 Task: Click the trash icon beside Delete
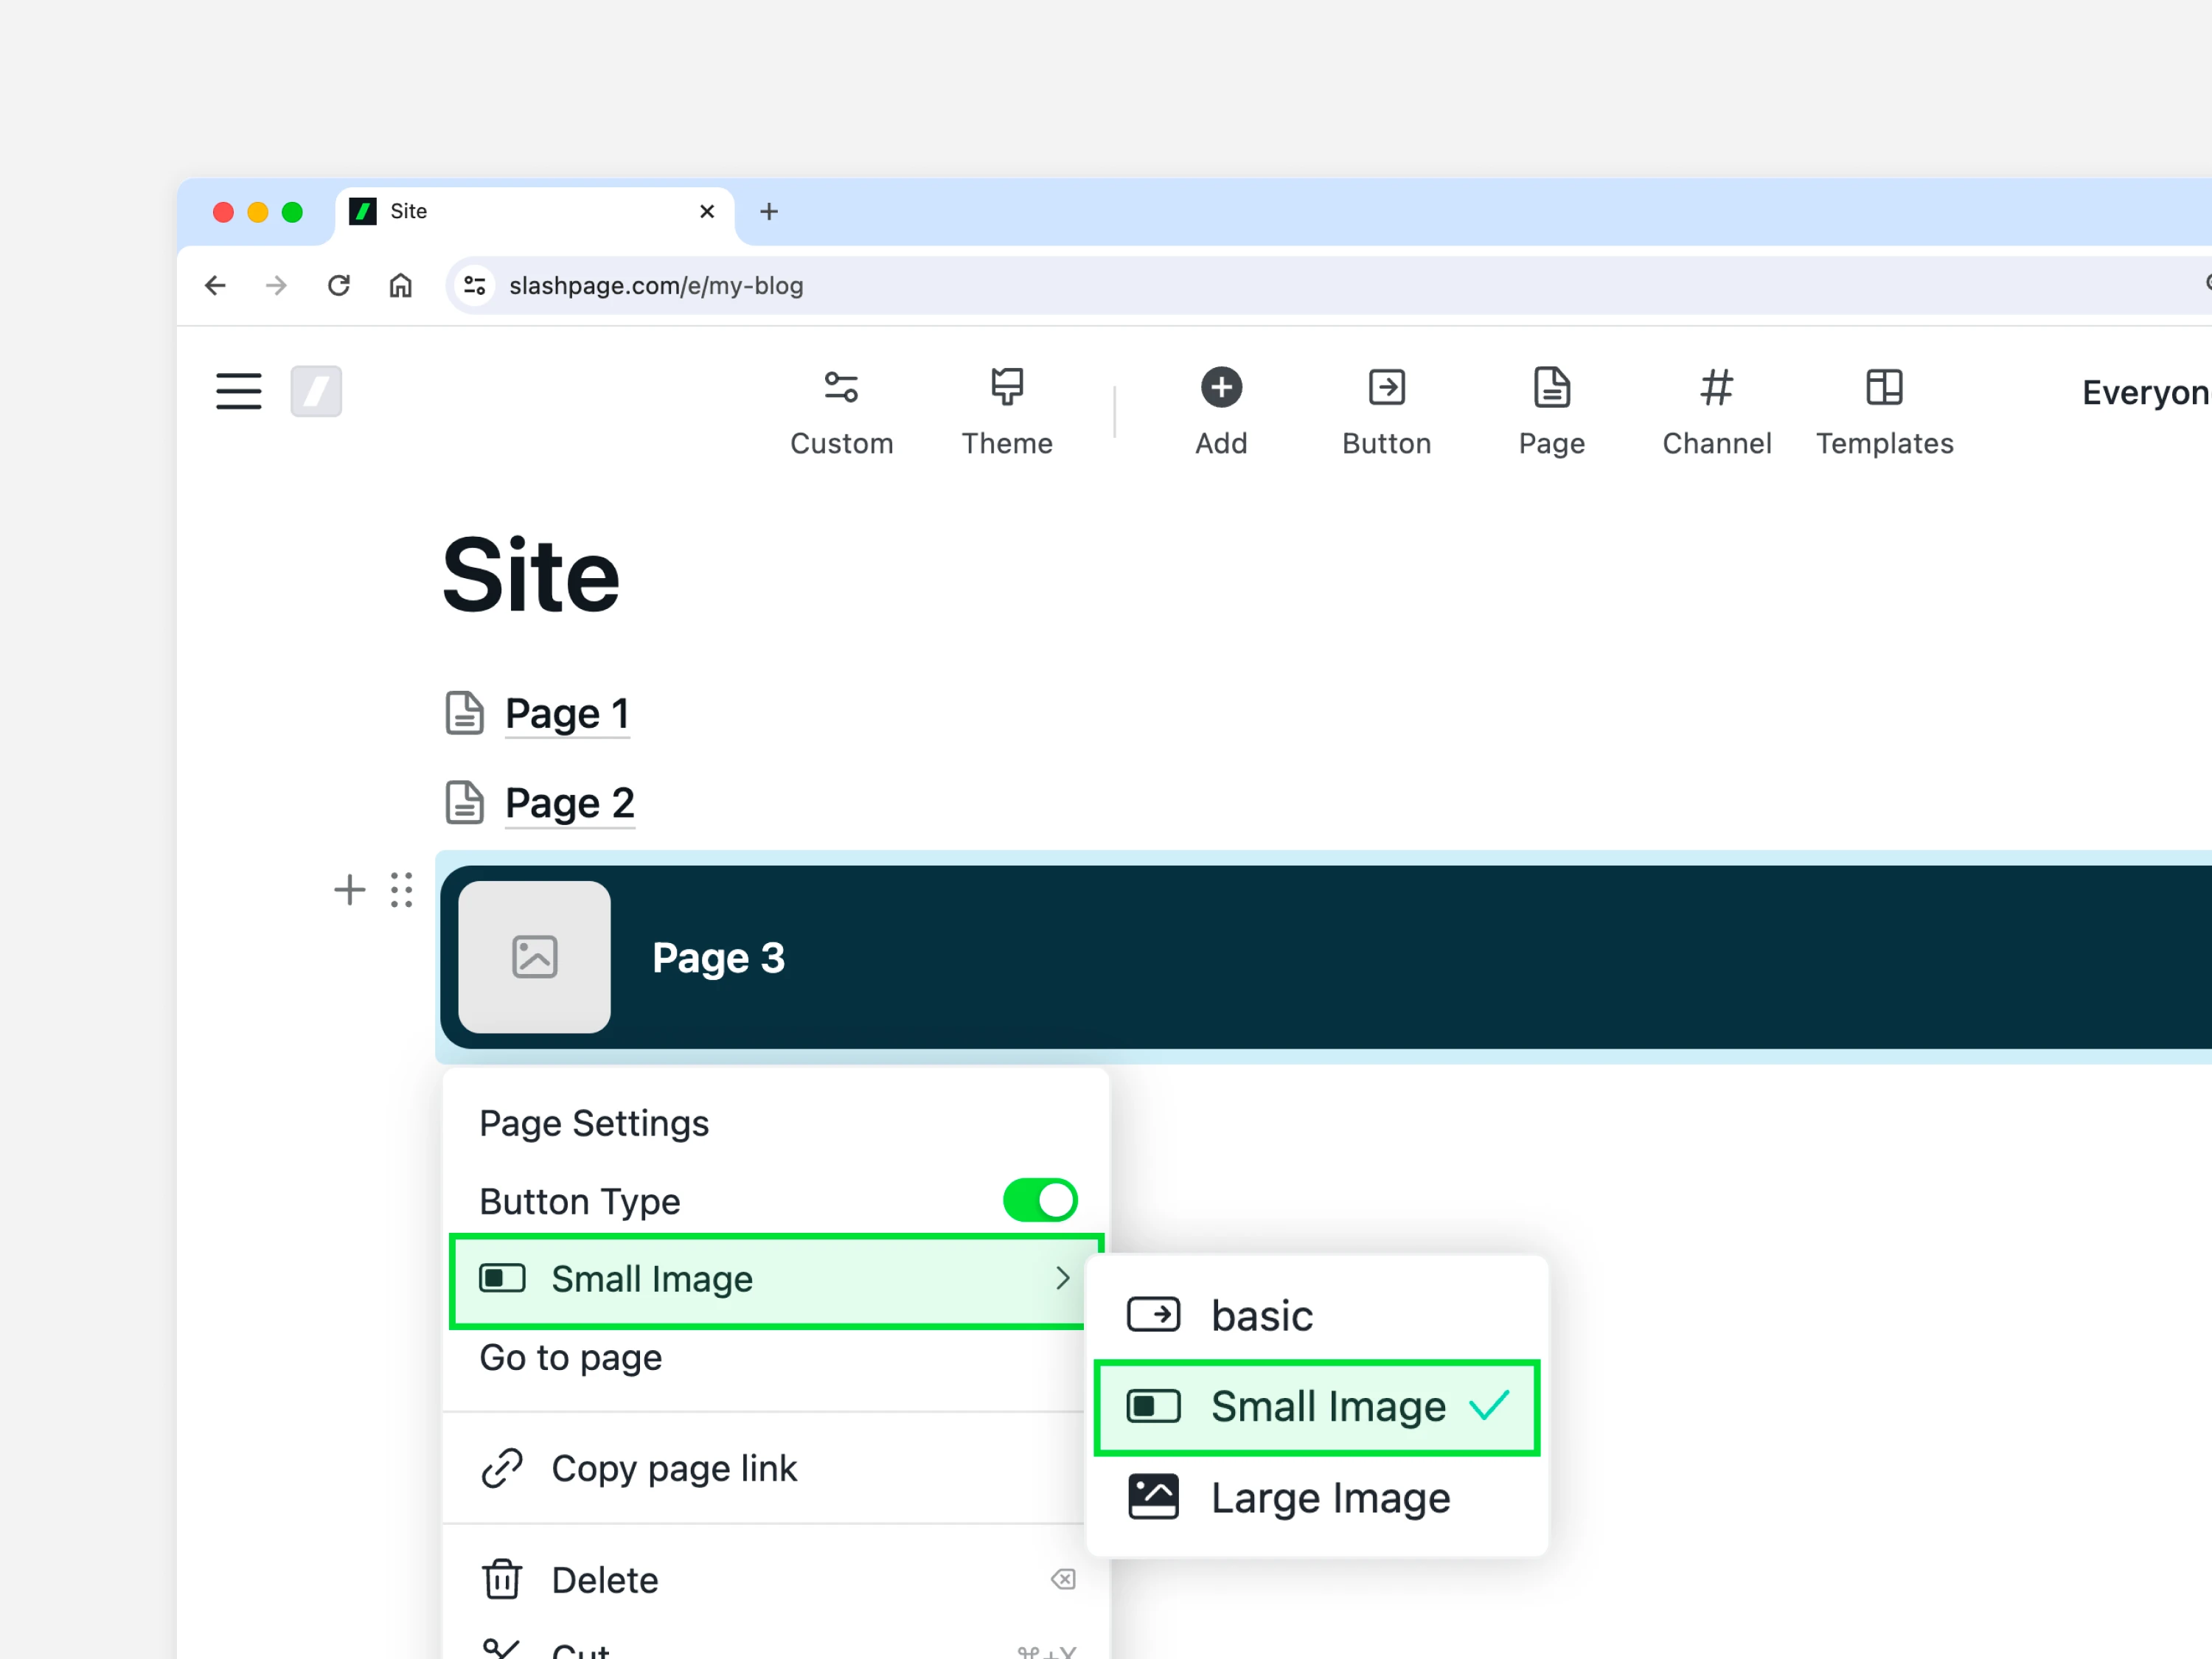tap(501, 1580)
